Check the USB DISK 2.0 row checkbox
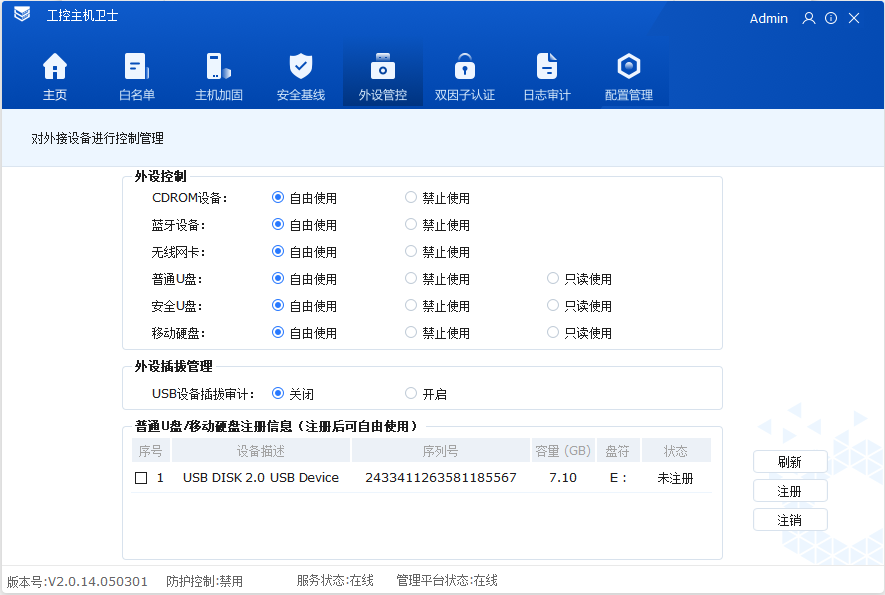 click(x=139, y=478)
